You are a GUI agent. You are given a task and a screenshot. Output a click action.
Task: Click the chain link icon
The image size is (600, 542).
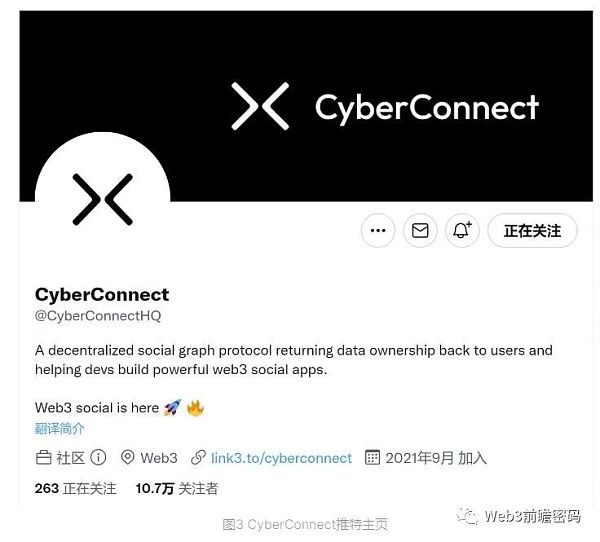point(198,457)
